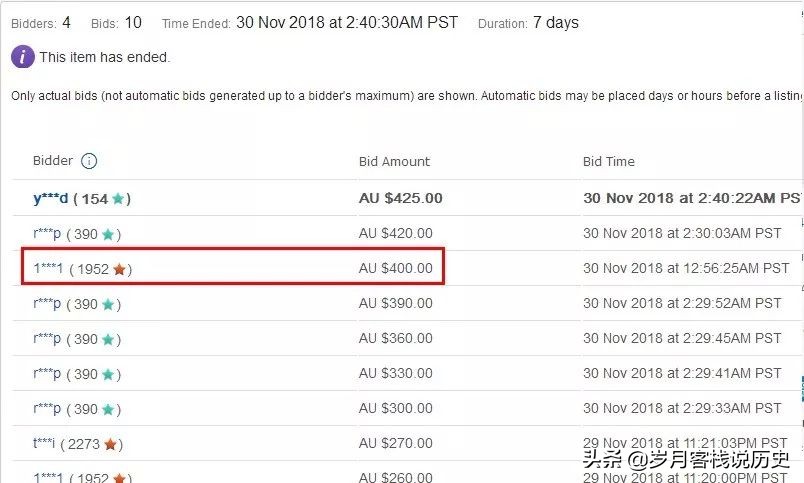
Task: Click the winning bid amount AU $425.00
Action: tap(400, 199)
